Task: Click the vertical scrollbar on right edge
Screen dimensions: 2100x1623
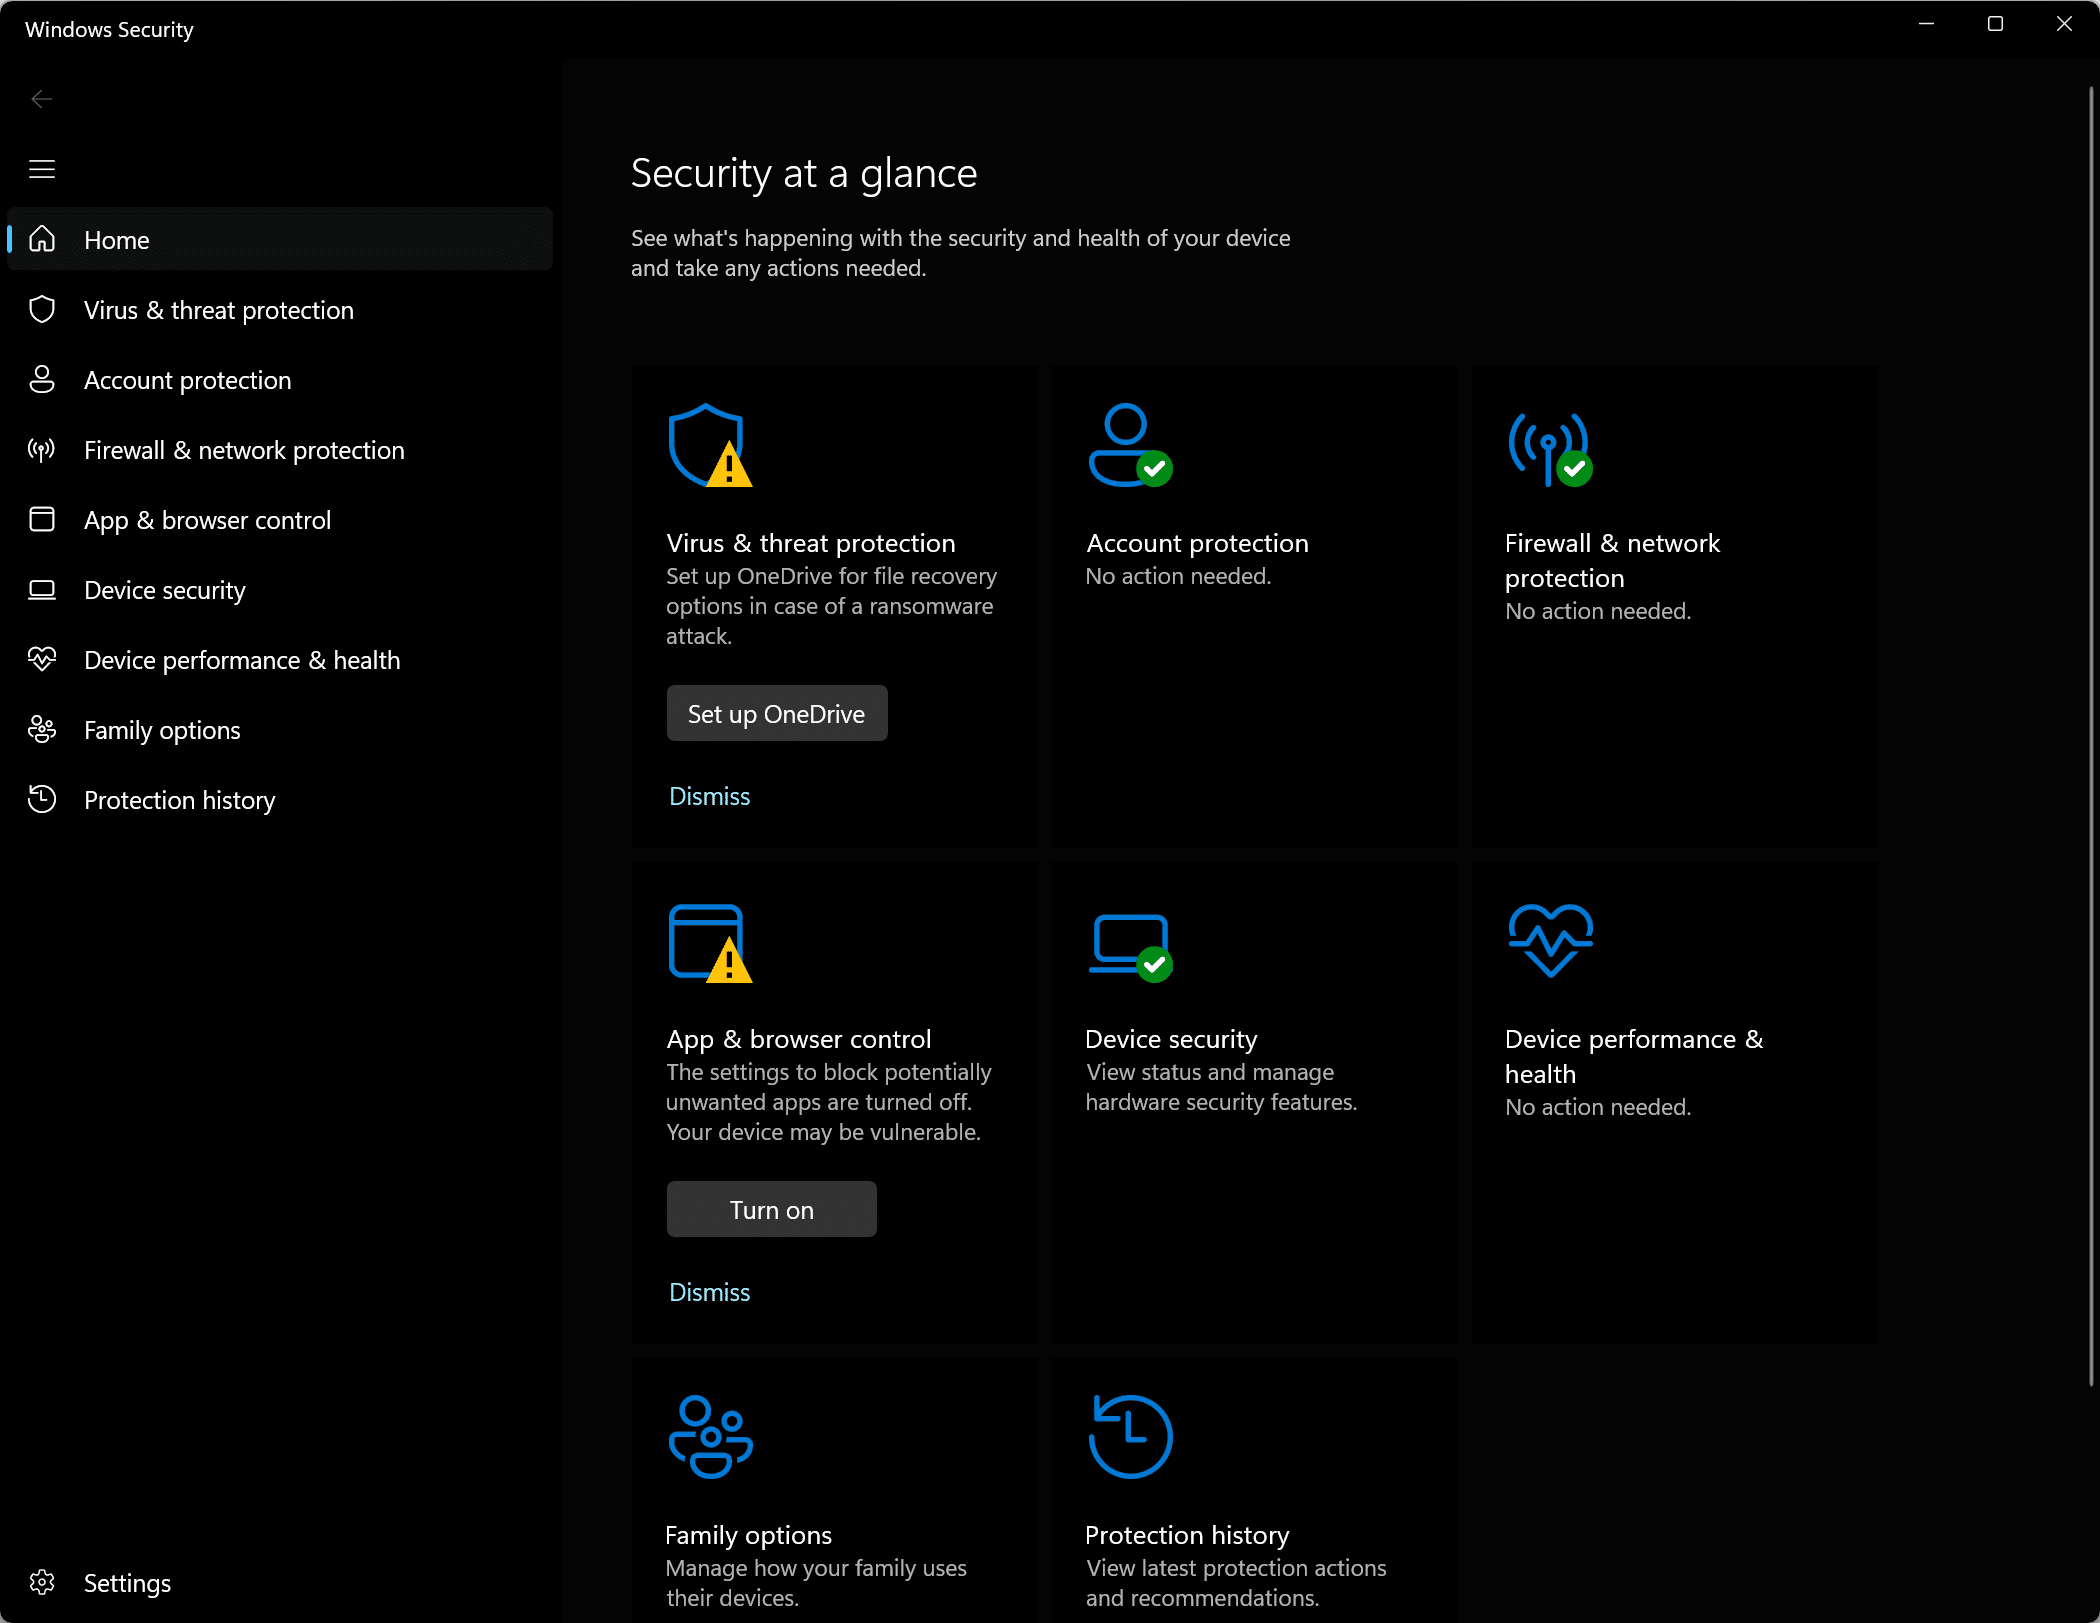Action: point(2091,735)
